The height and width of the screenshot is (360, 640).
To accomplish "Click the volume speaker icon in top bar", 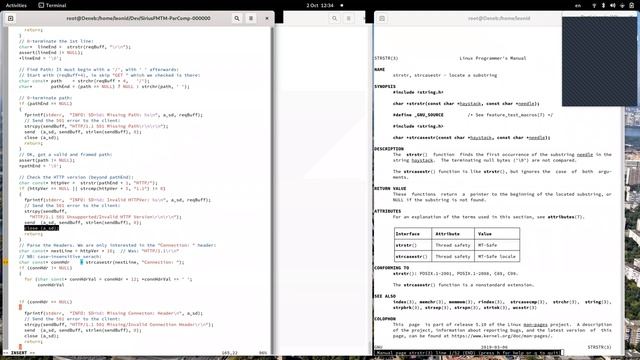I will [613, 5].
